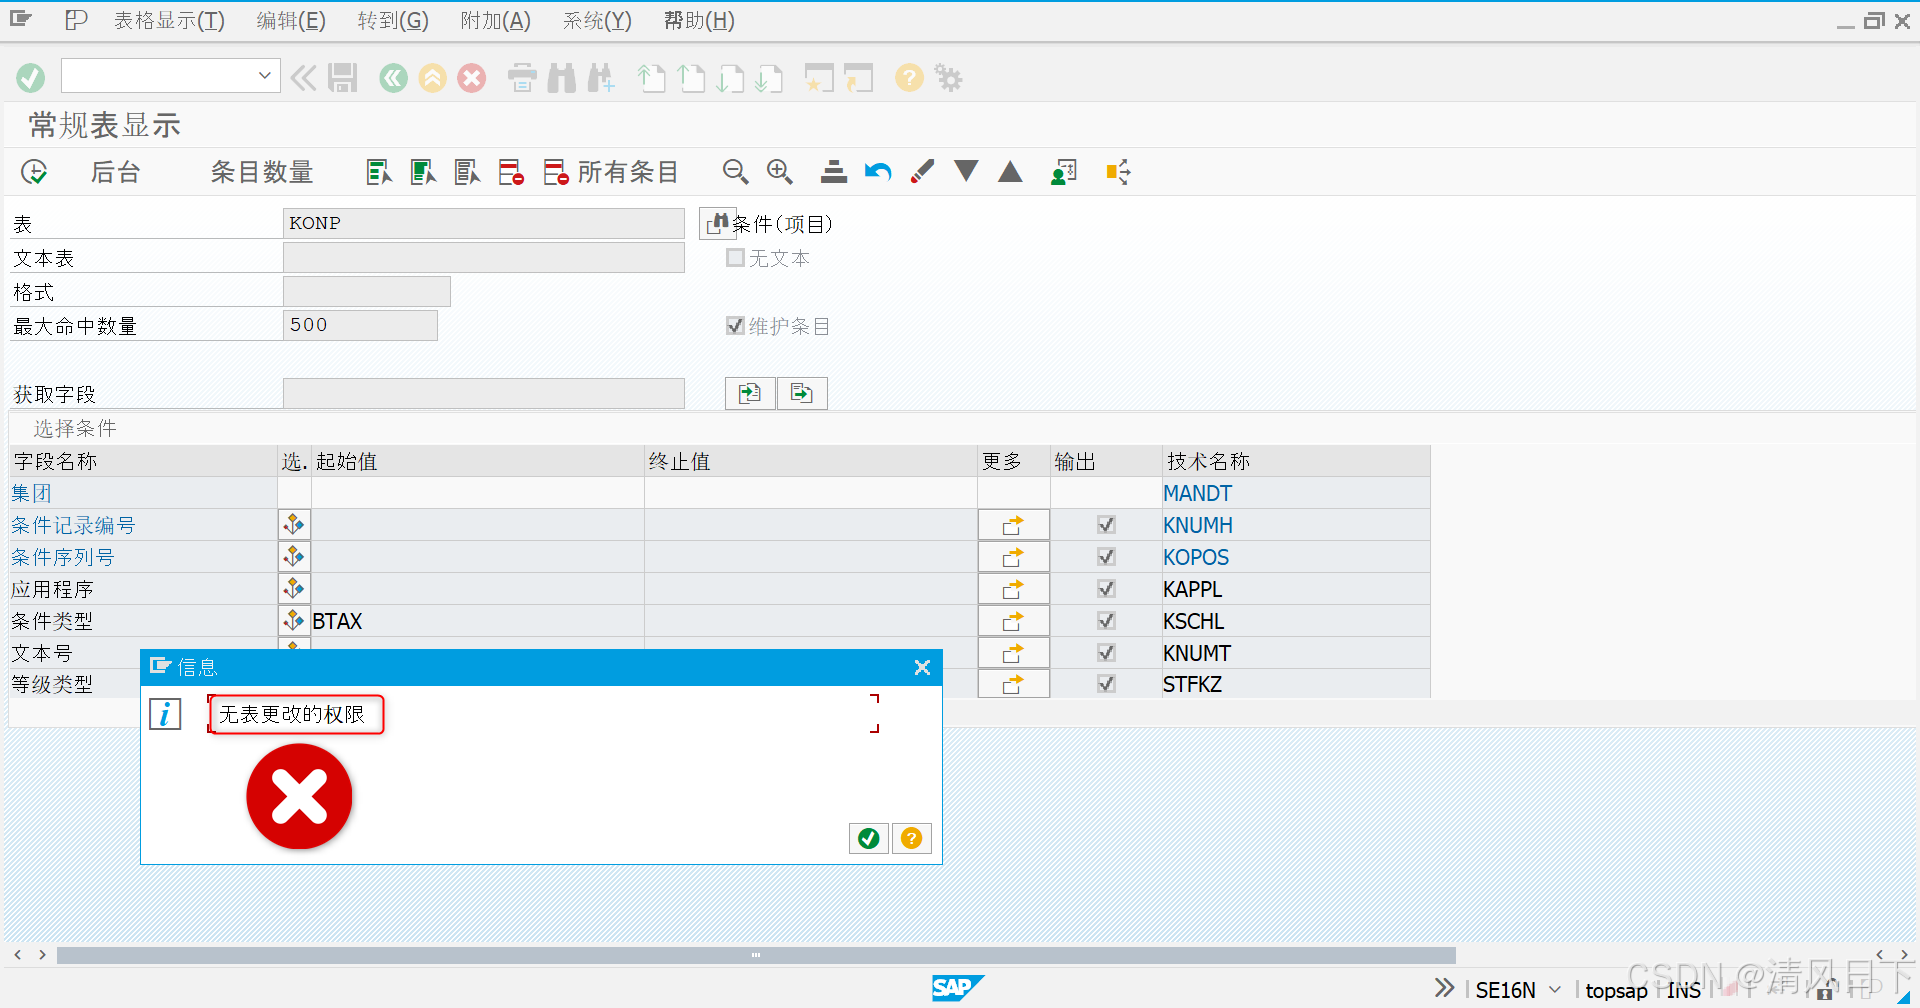Open the command field dropdown
The height and width of the screenshot is (1008, 1920).
click(x=264, y=75)
